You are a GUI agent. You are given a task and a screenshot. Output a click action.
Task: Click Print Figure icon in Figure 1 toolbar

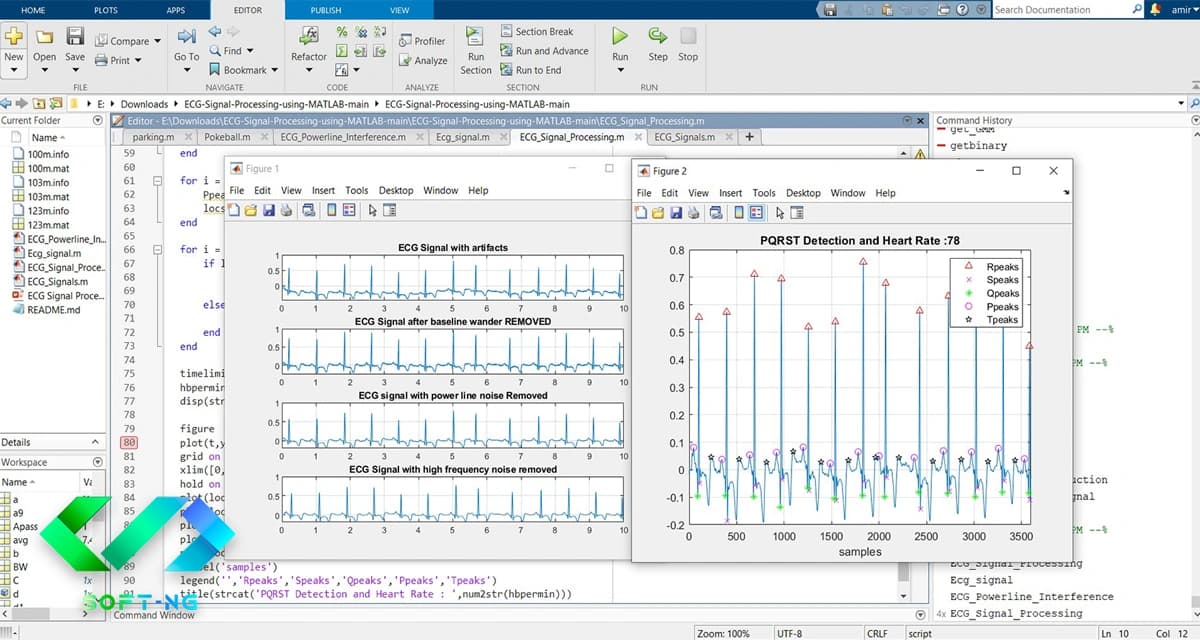286,210
